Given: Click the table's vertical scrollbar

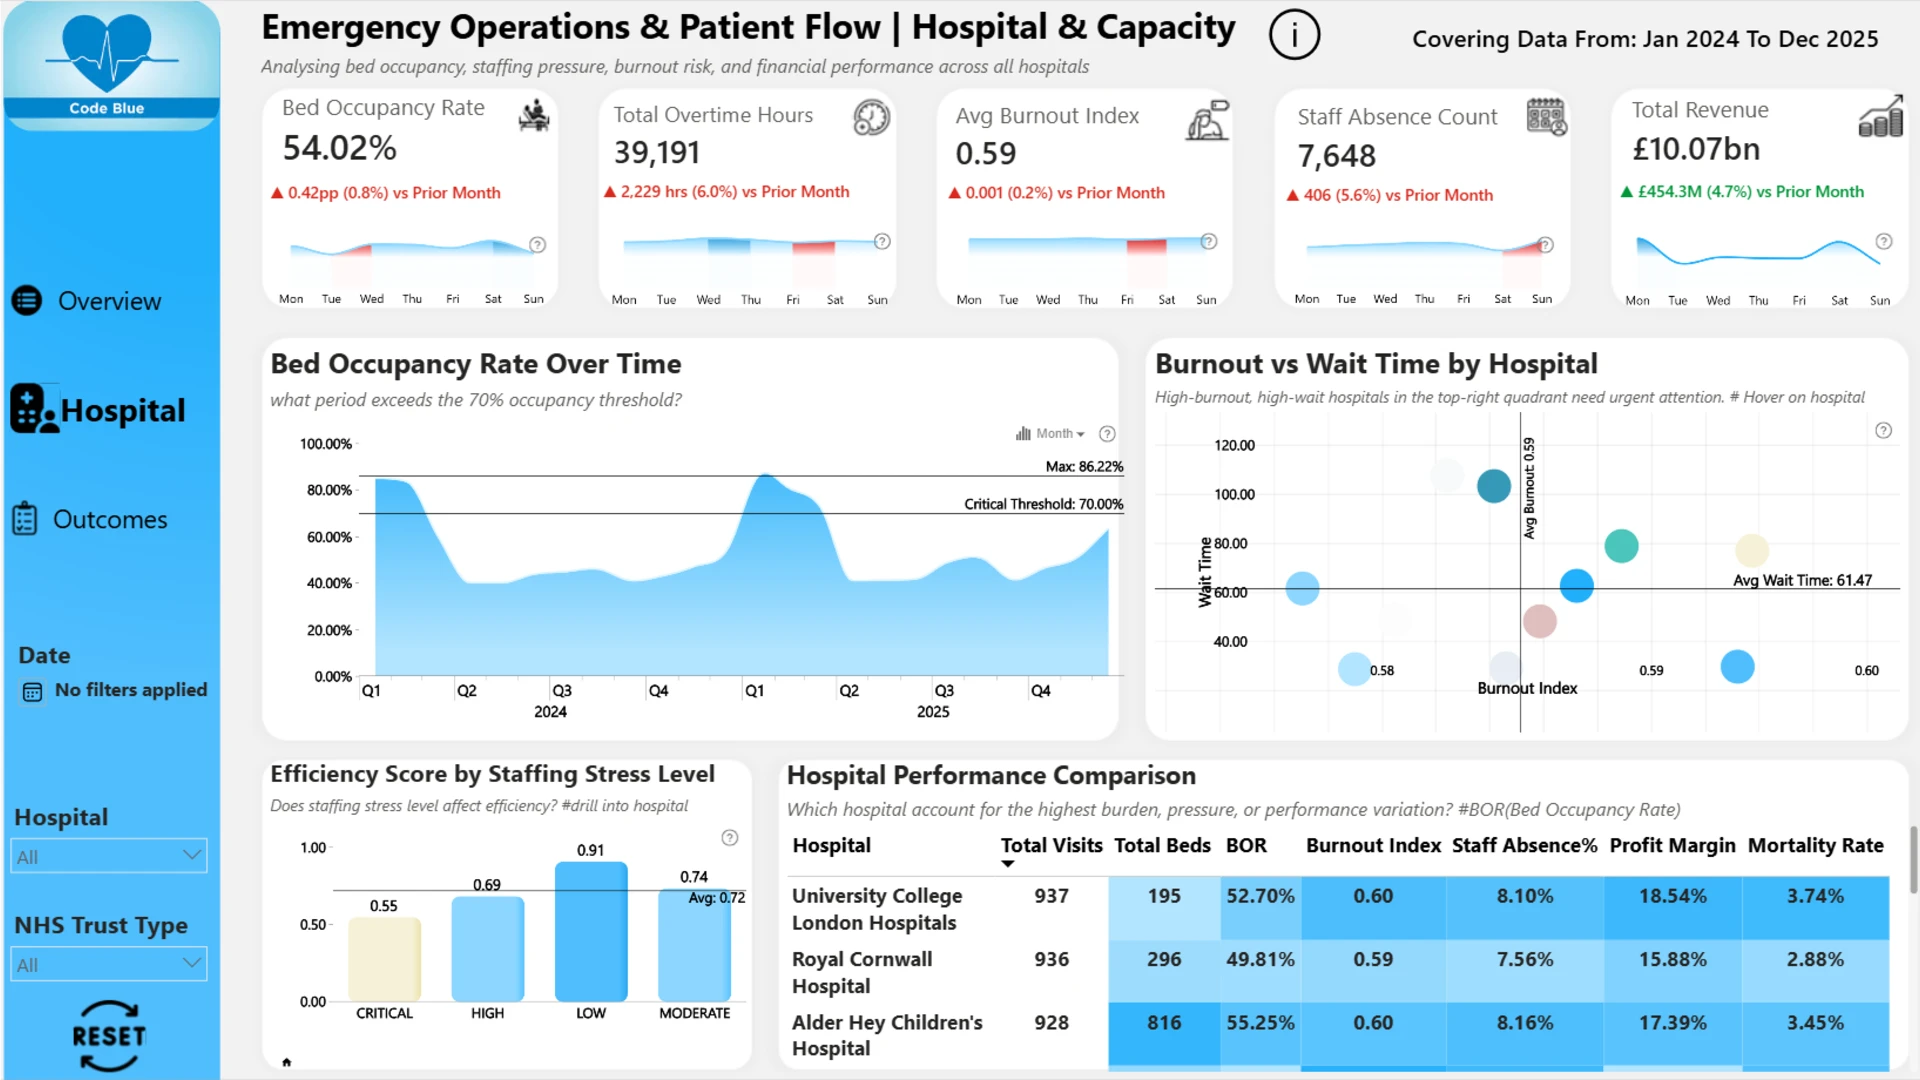Looking at the screenshot, I should (x=1913, y=860).
